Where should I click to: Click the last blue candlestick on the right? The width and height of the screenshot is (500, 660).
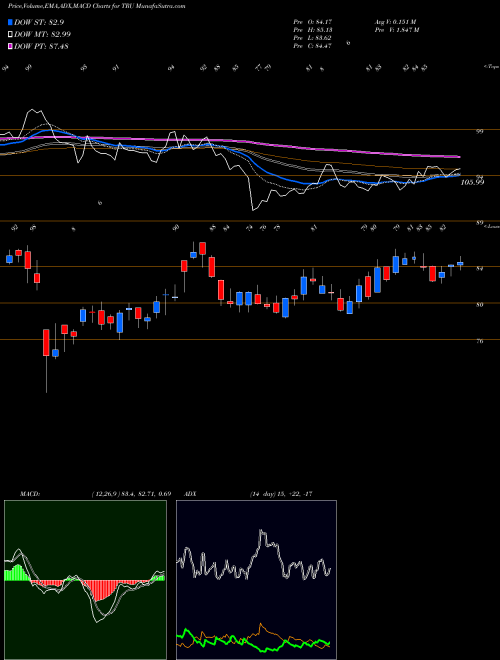460,263
